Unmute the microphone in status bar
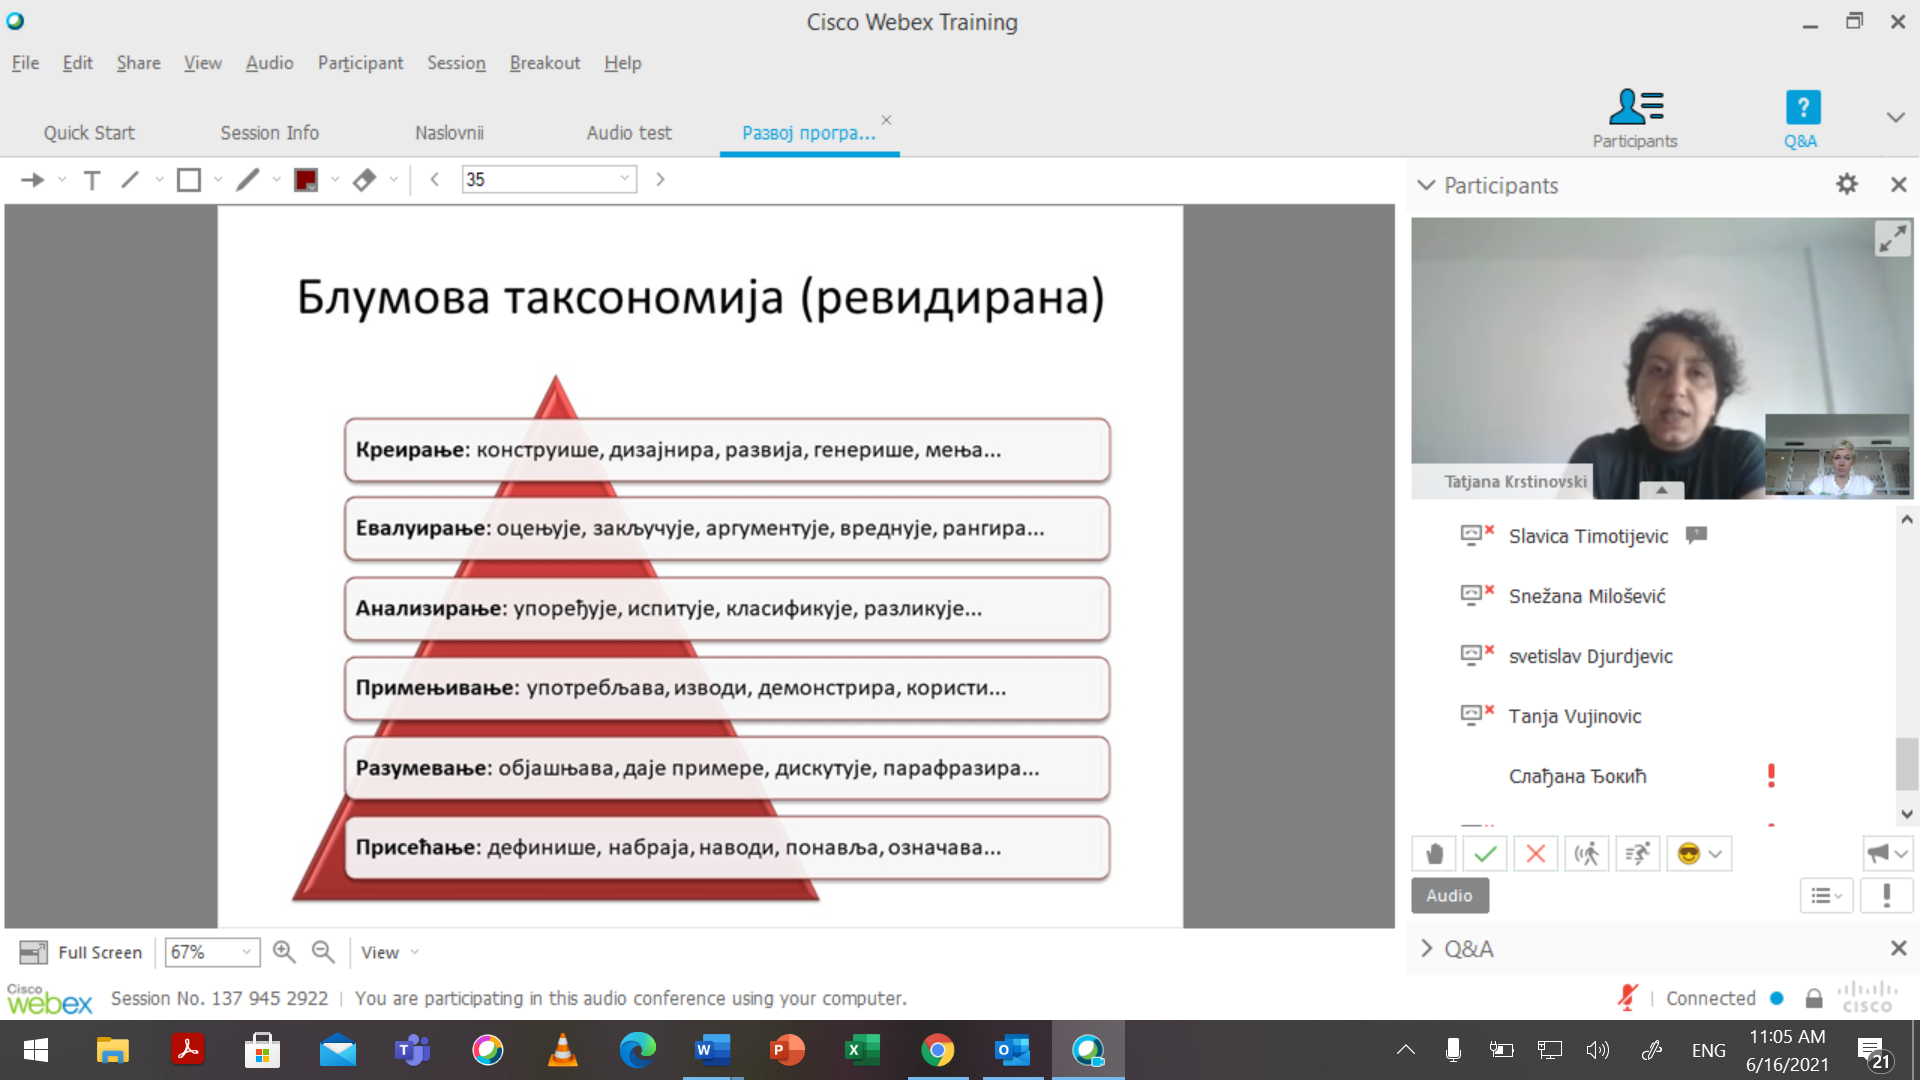The height and width of the screenshot is (1080, 1920). (1627, 997)
